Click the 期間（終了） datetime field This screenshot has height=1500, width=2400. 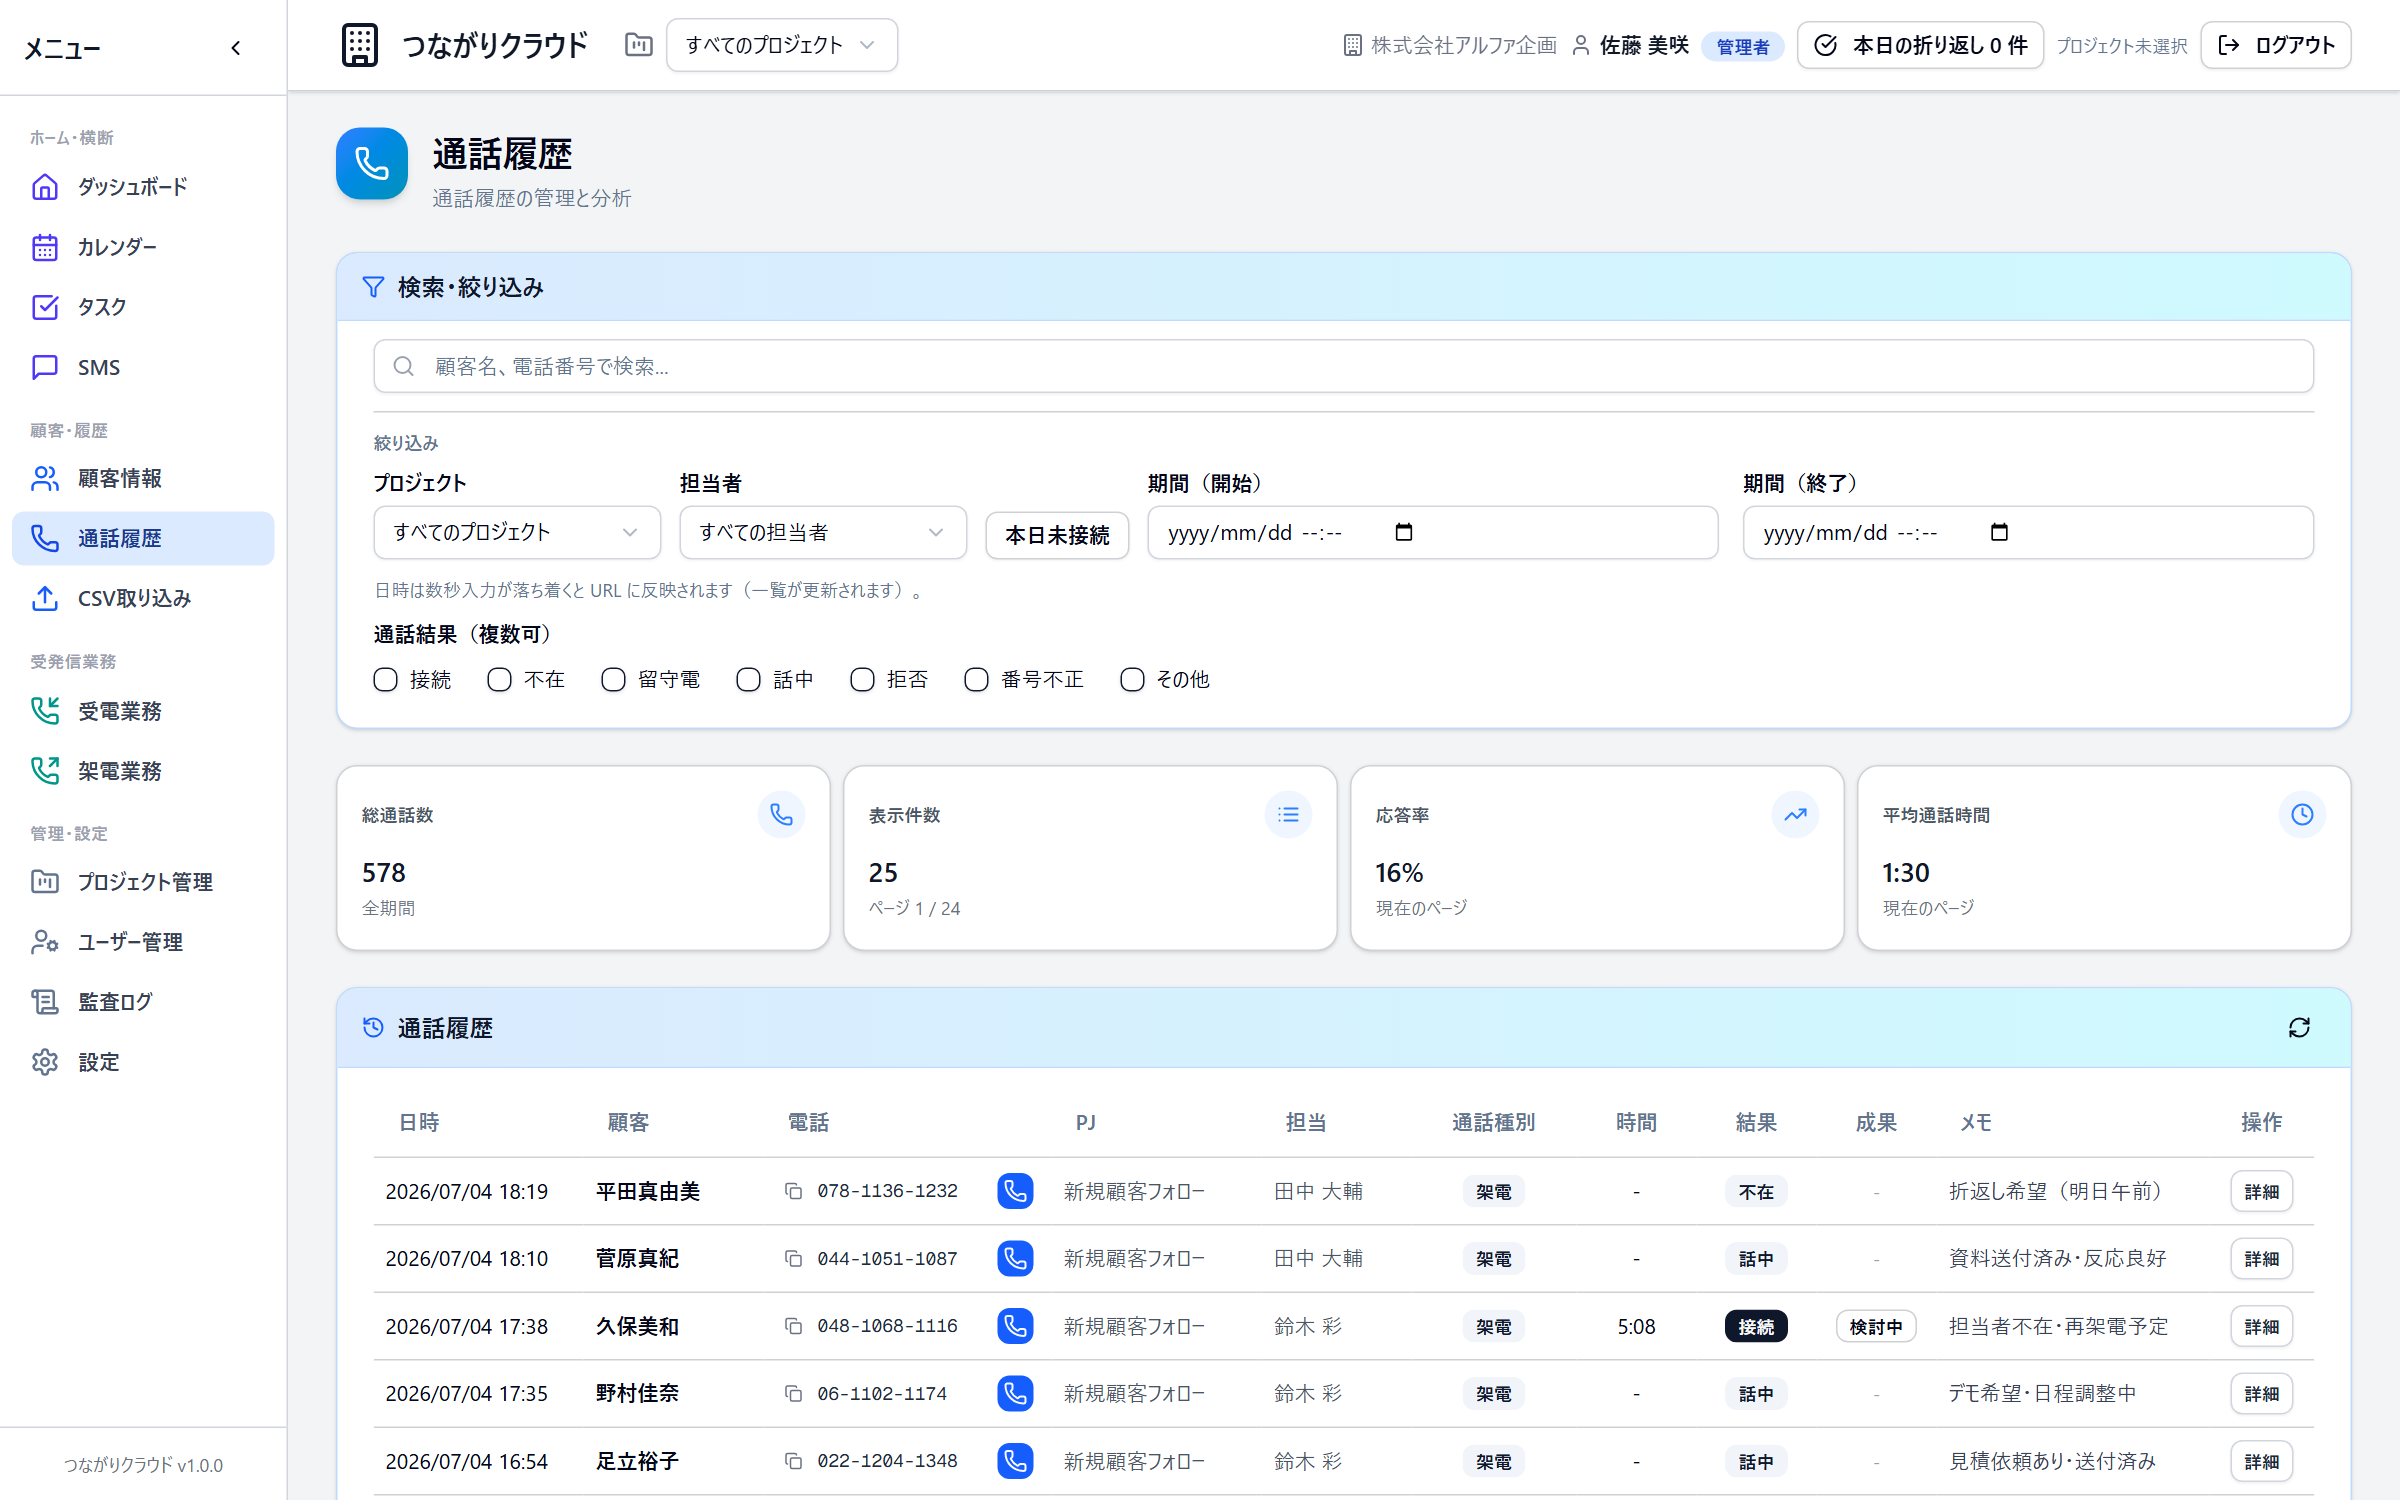pos(2028,532)
